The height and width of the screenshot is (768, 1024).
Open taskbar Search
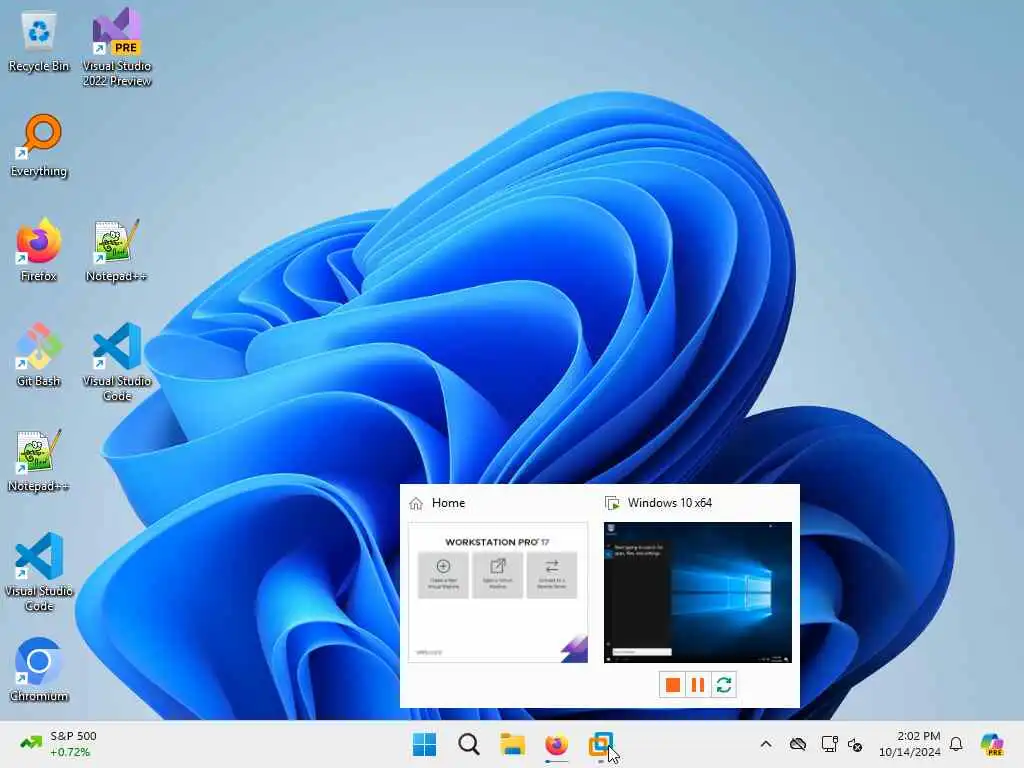tap(468, 744)
